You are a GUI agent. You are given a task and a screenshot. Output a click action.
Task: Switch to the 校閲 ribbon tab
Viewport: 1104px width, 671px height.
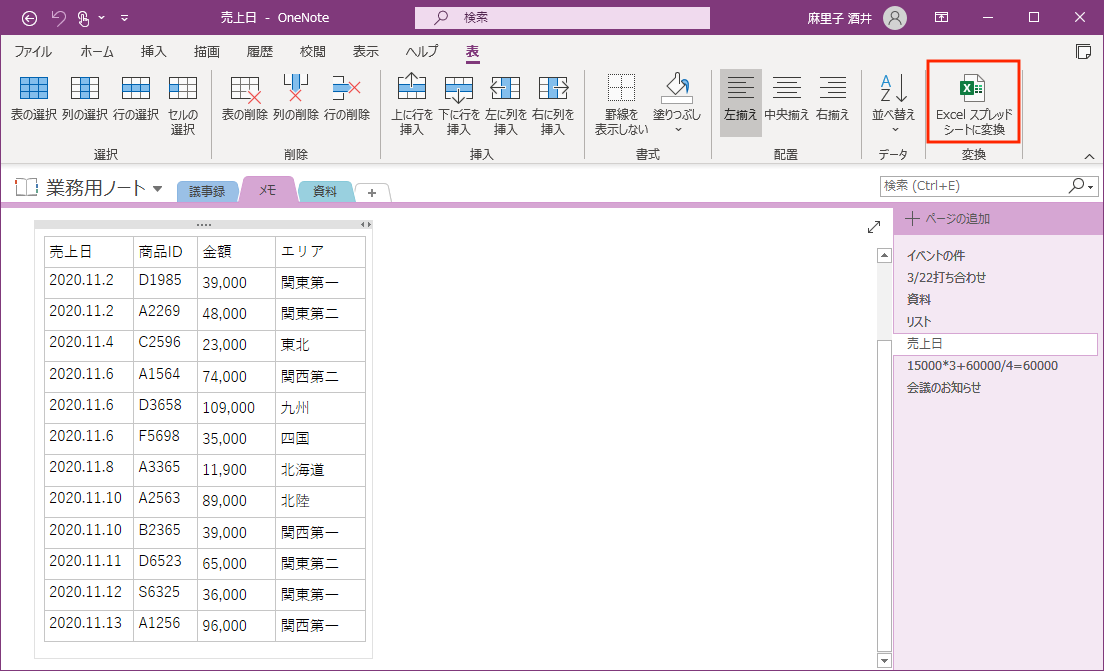click(313, 51)
